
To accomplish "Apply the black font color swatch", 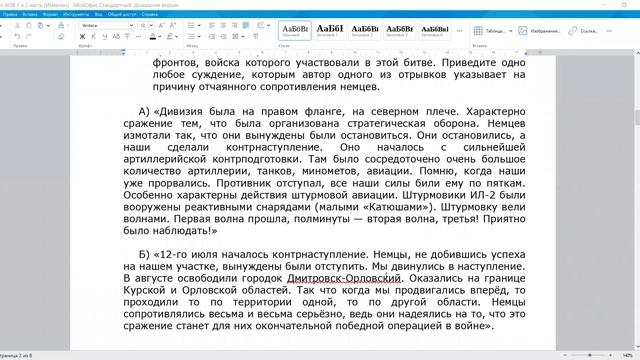I will pos(153,36).
